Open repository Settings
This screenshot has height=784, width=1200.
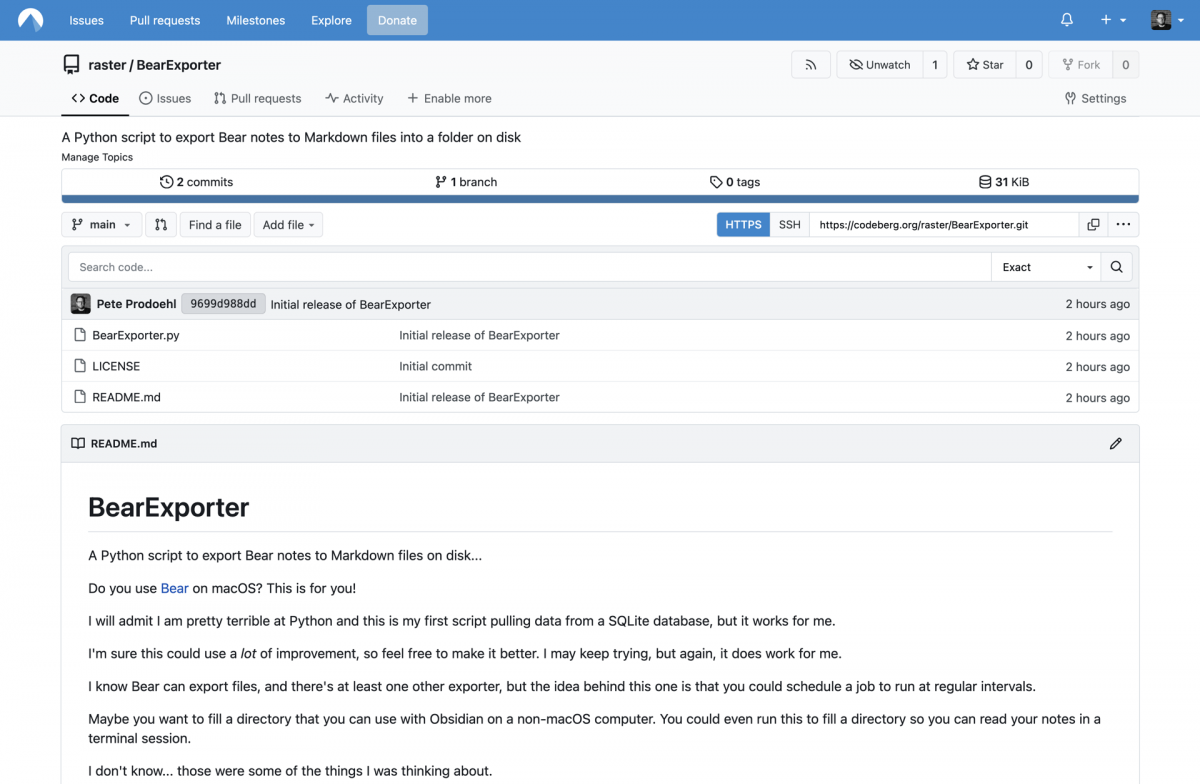click(x=1095, y=98)
